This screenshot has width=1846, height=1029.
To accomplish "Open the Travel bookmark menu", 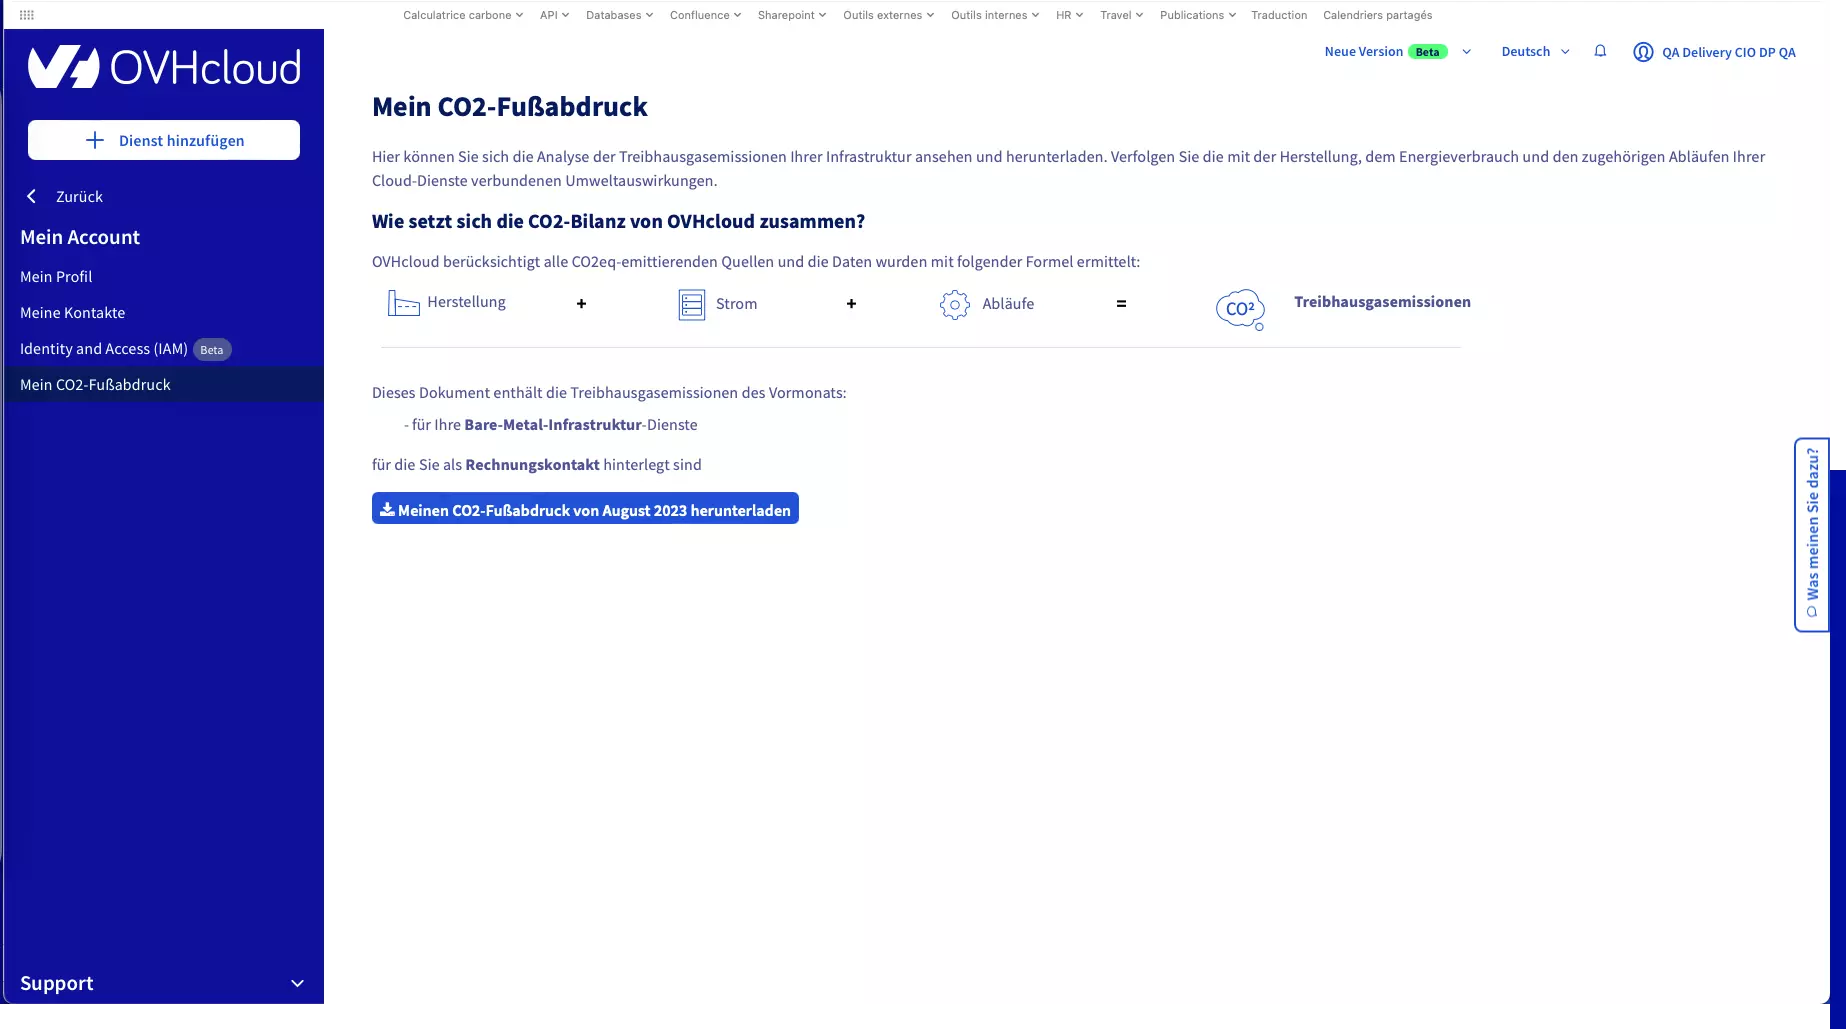I will click(x=1121, y=15).
